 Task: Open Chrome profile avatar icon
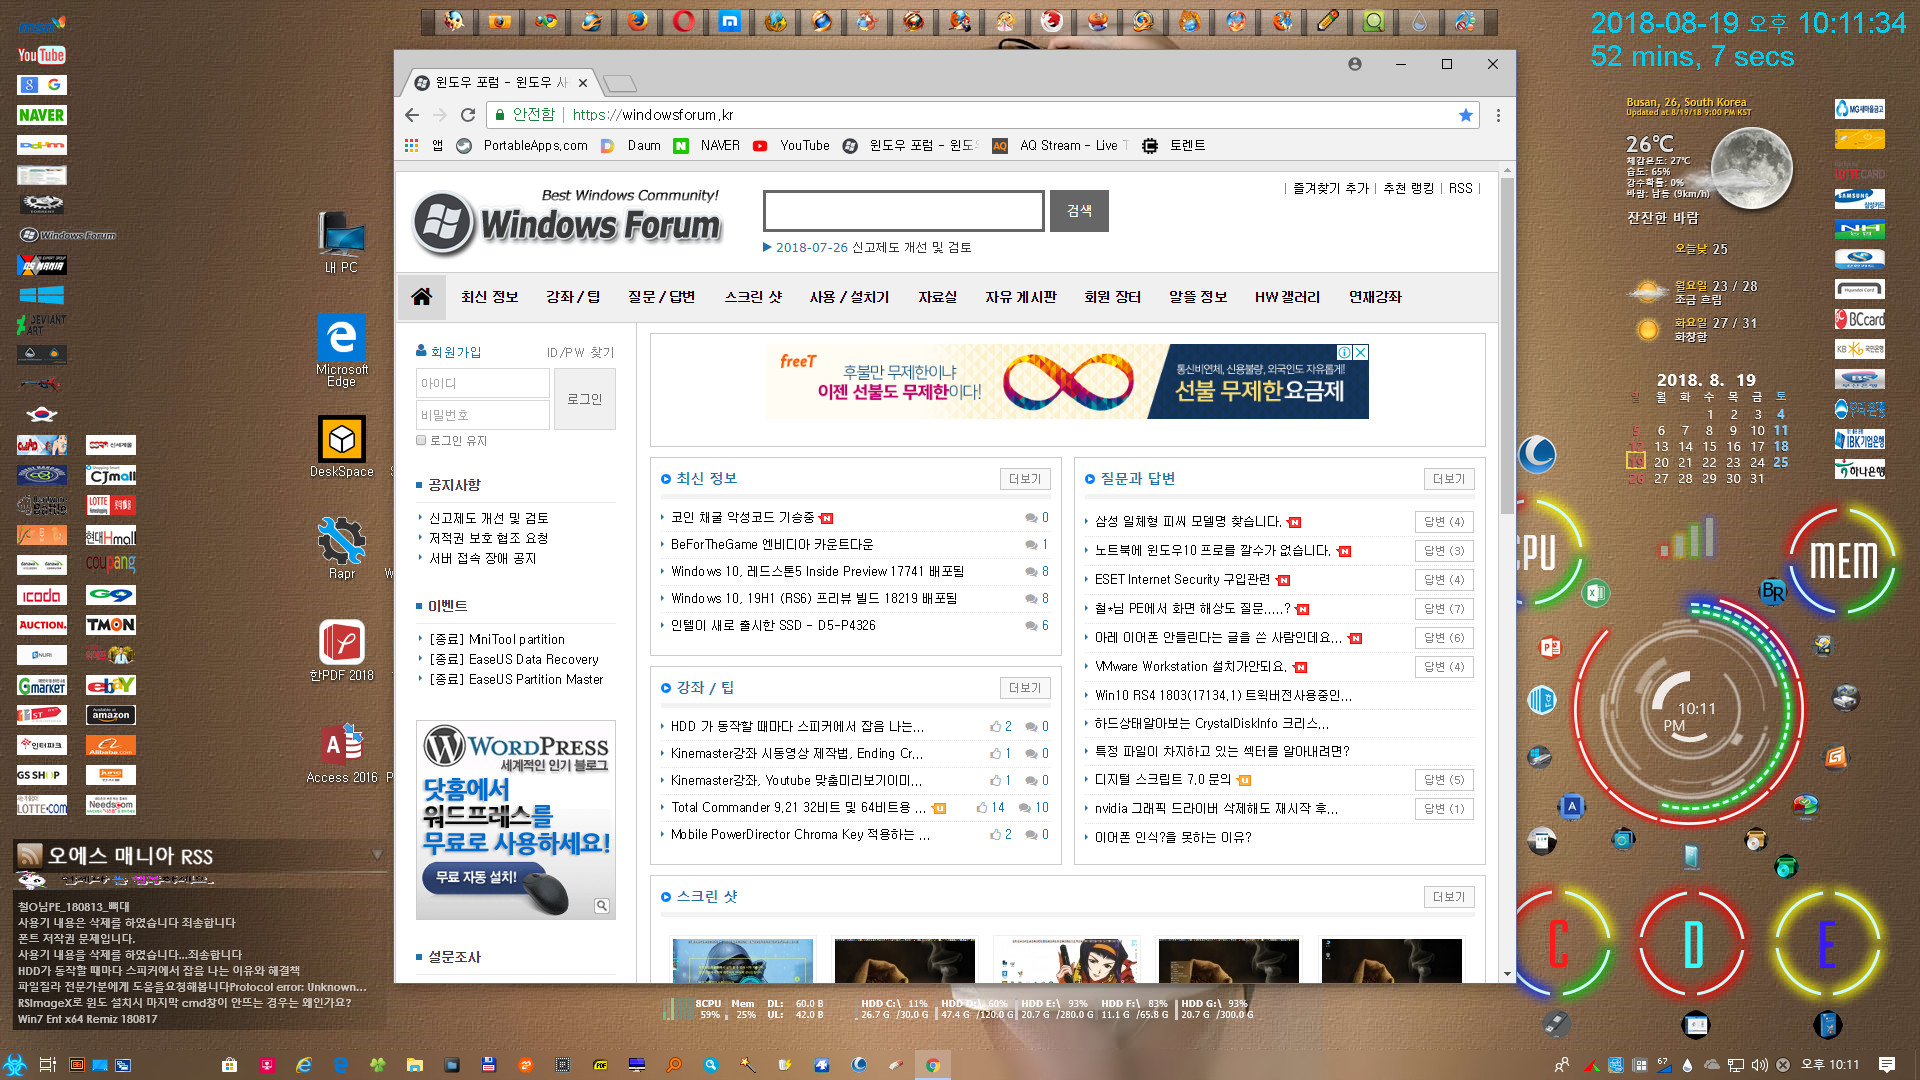[1355, 64]
